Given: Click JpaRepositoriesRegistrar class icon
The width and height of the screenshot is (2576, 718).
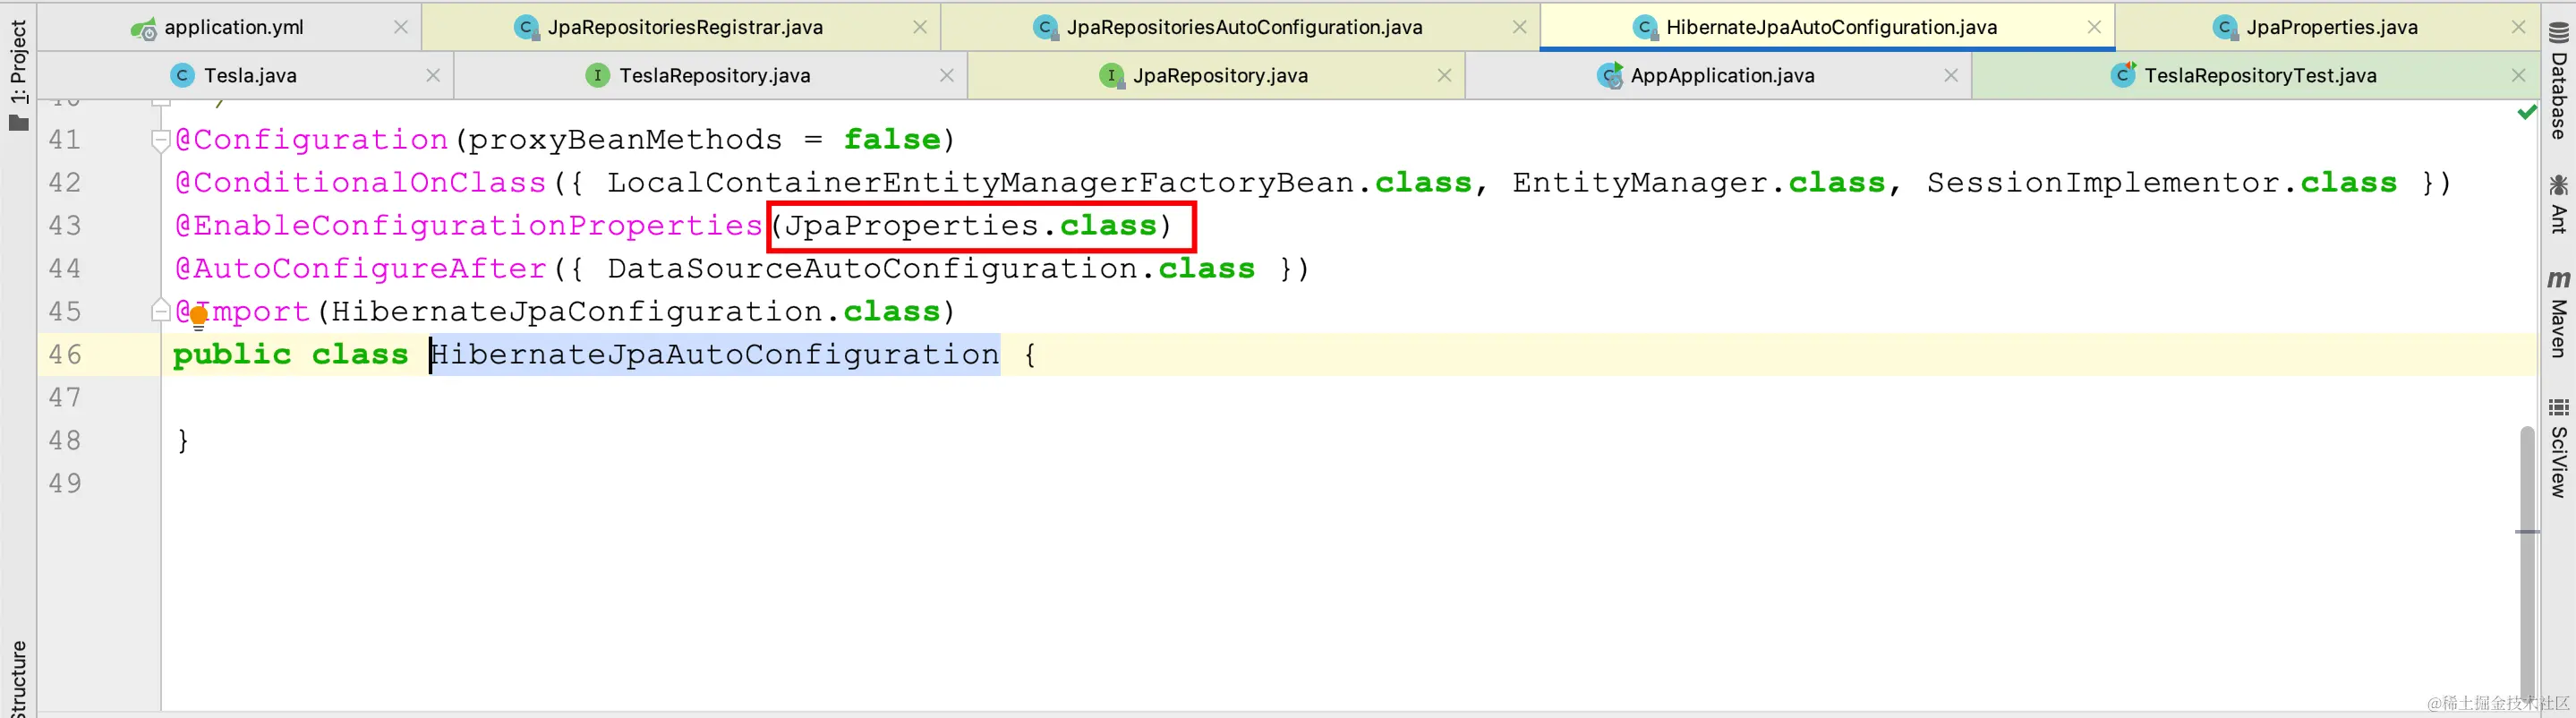Looking at the screenshot, I should pyautogui.click(x=526, y=28).
